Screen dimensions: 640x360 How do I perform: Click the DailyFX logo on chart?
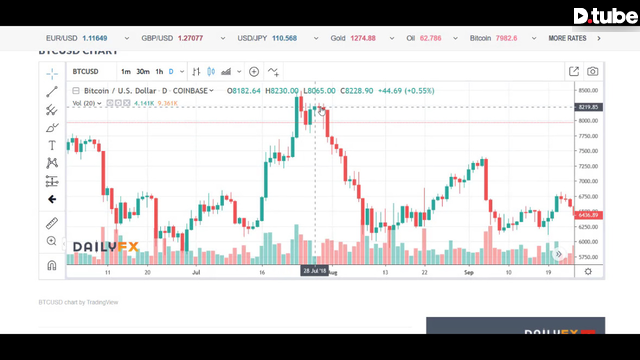(106, 247)
